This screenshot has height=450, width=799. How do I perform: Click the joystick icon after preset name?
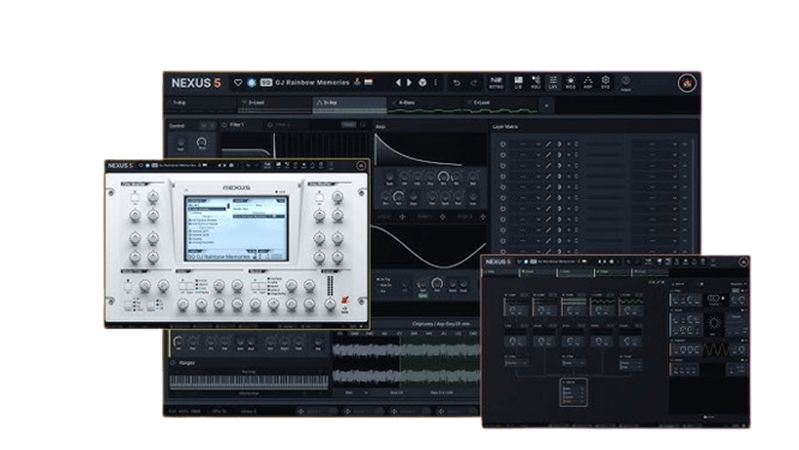pyautogui.click(x=357, y=82)
